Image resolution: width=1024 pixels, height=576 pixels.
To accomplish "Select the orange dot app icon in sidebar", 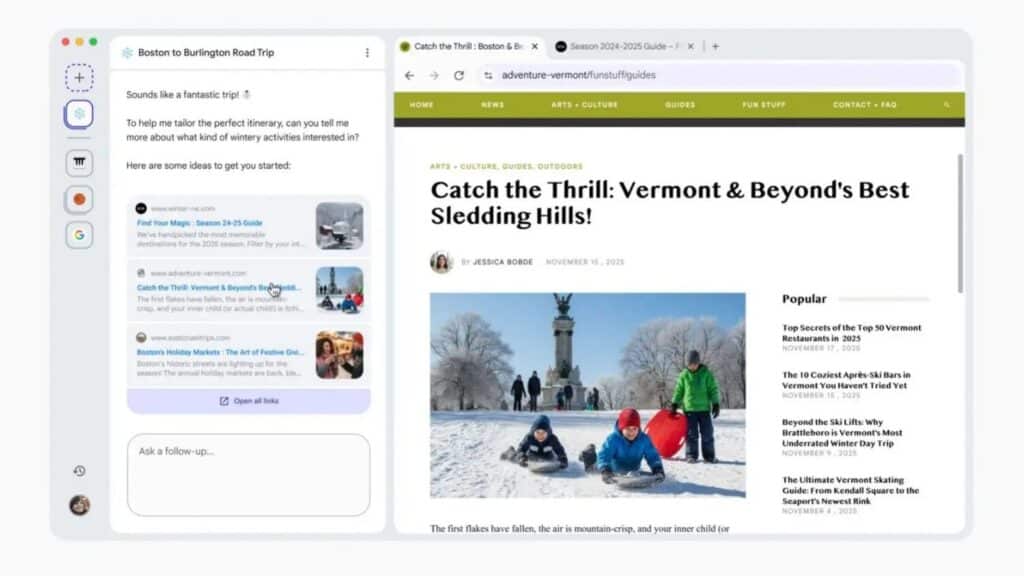I will (79, 199).
